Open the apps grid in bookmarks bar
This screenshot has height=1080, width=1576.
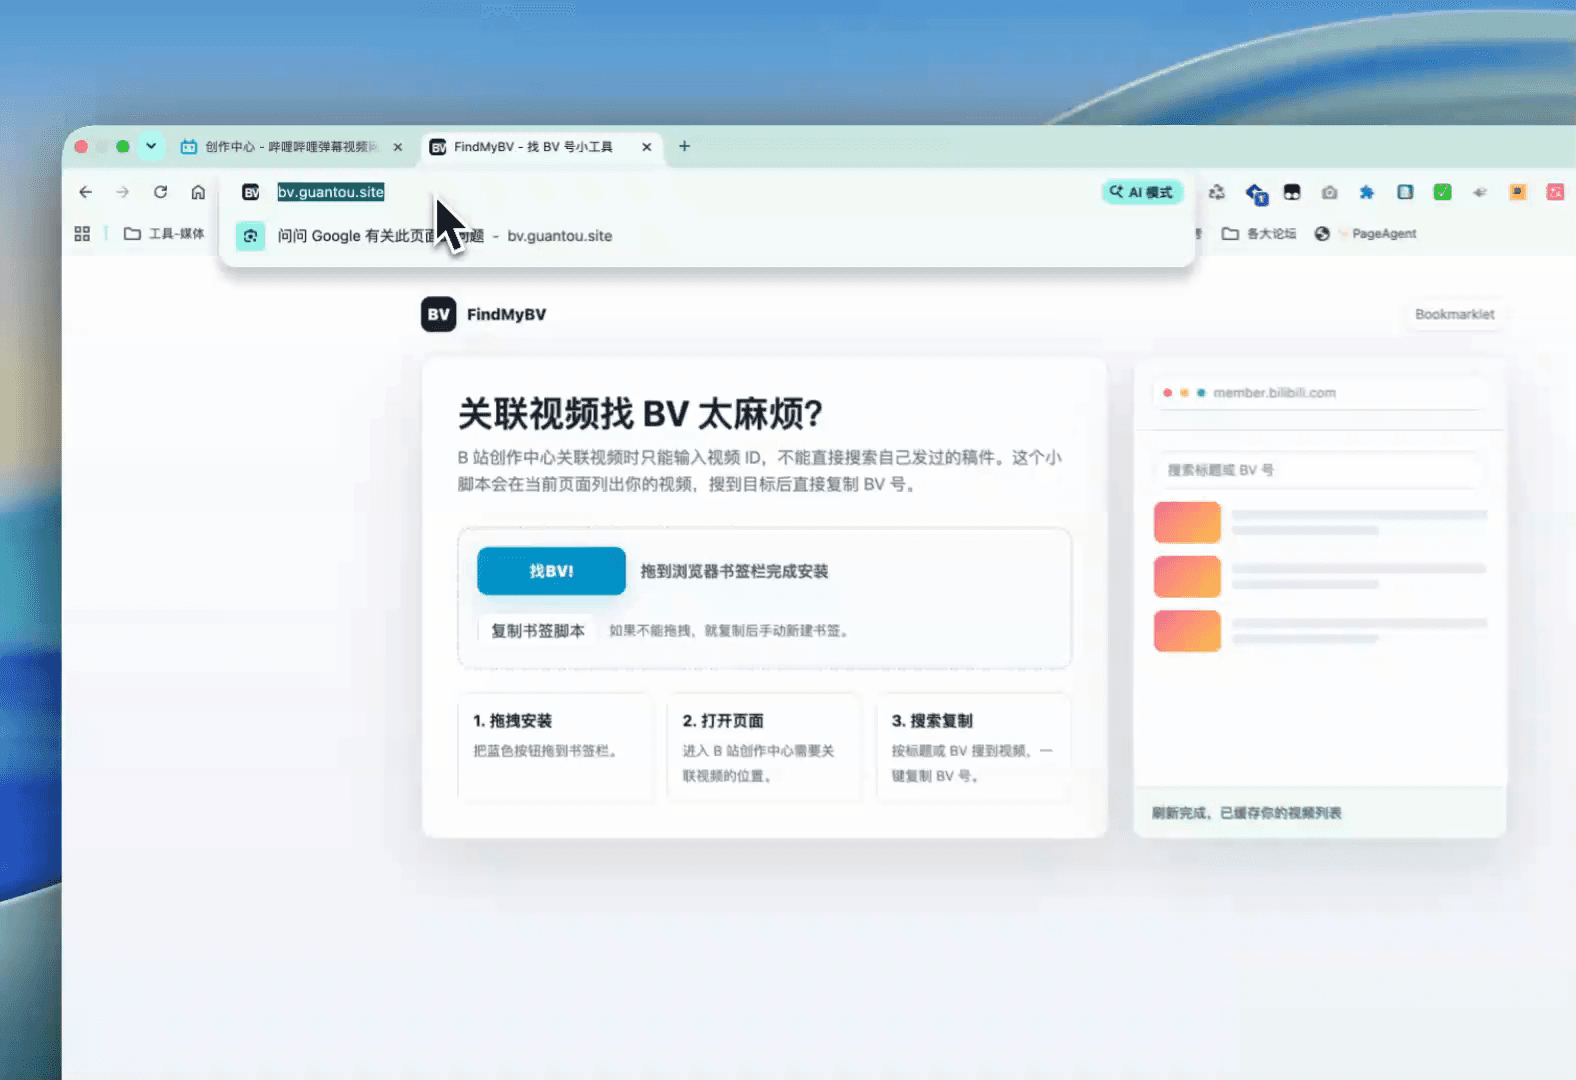(82, 234)
